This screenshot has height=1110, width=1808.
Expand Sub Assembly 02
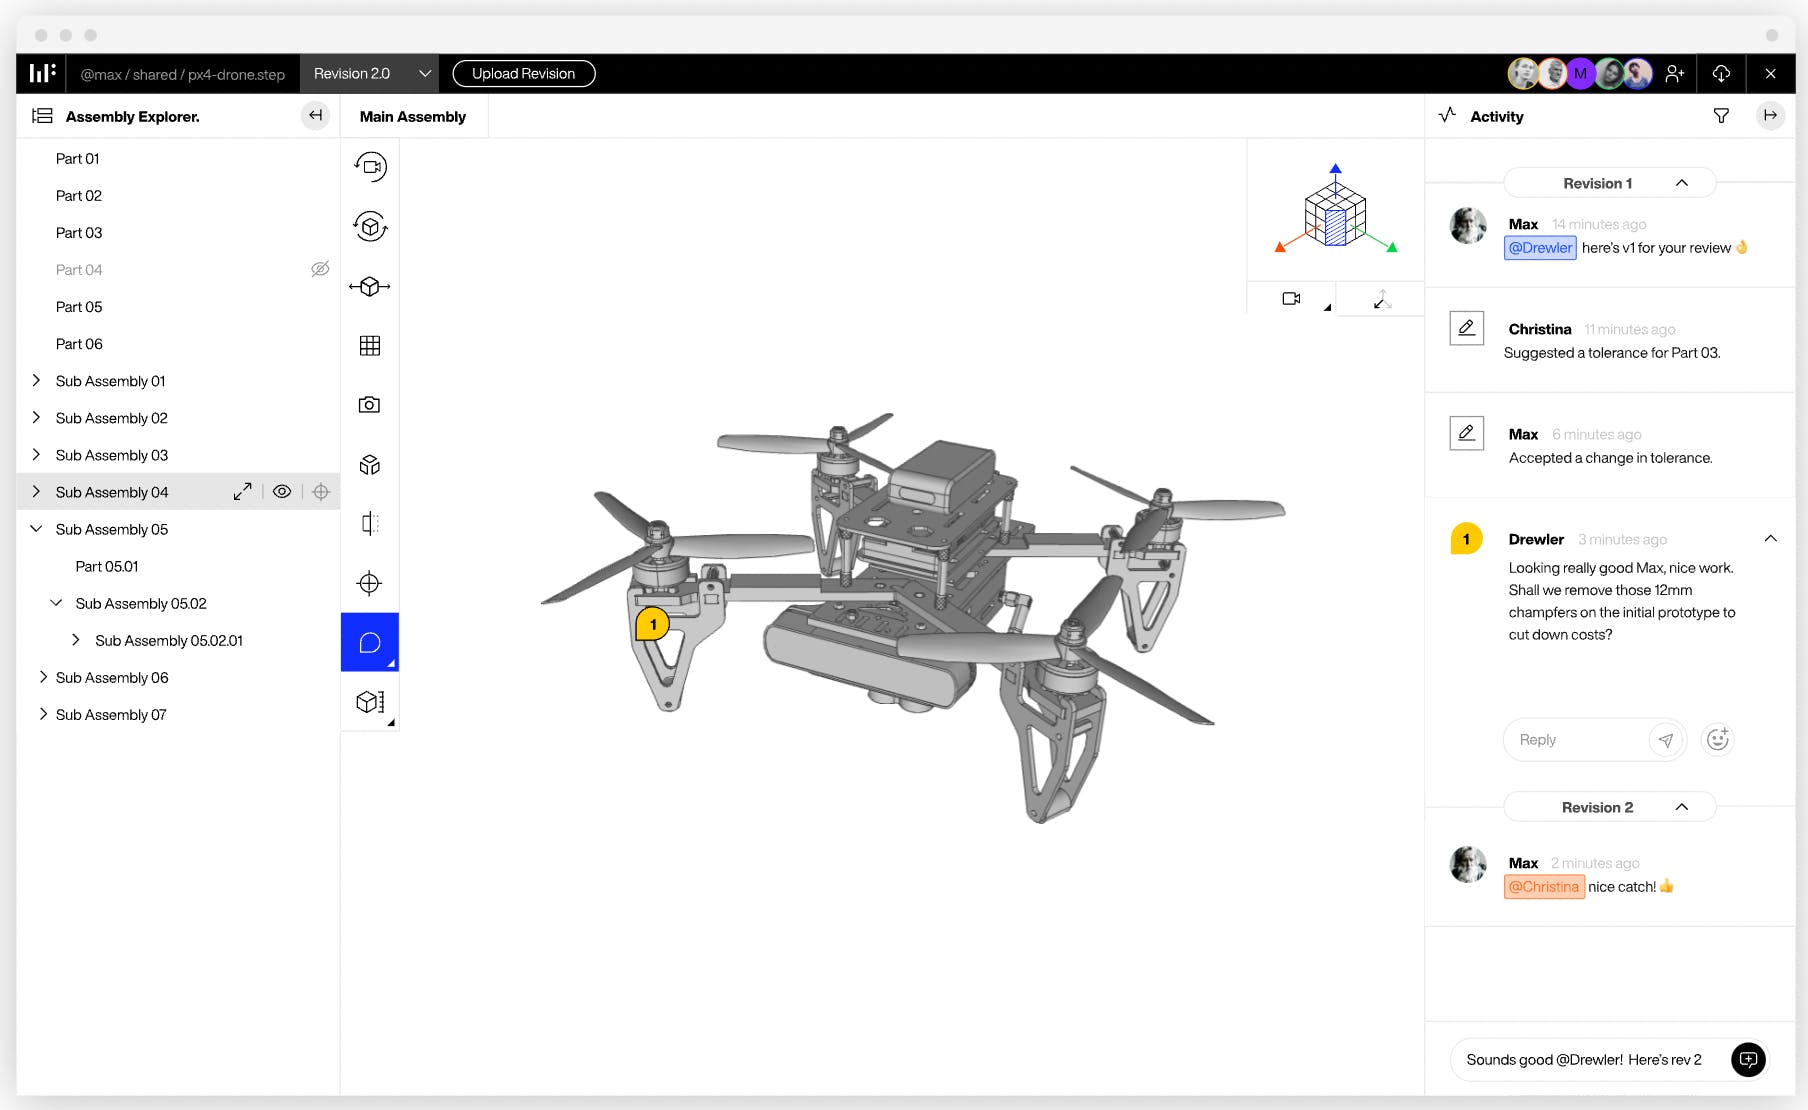click(36, 418)
